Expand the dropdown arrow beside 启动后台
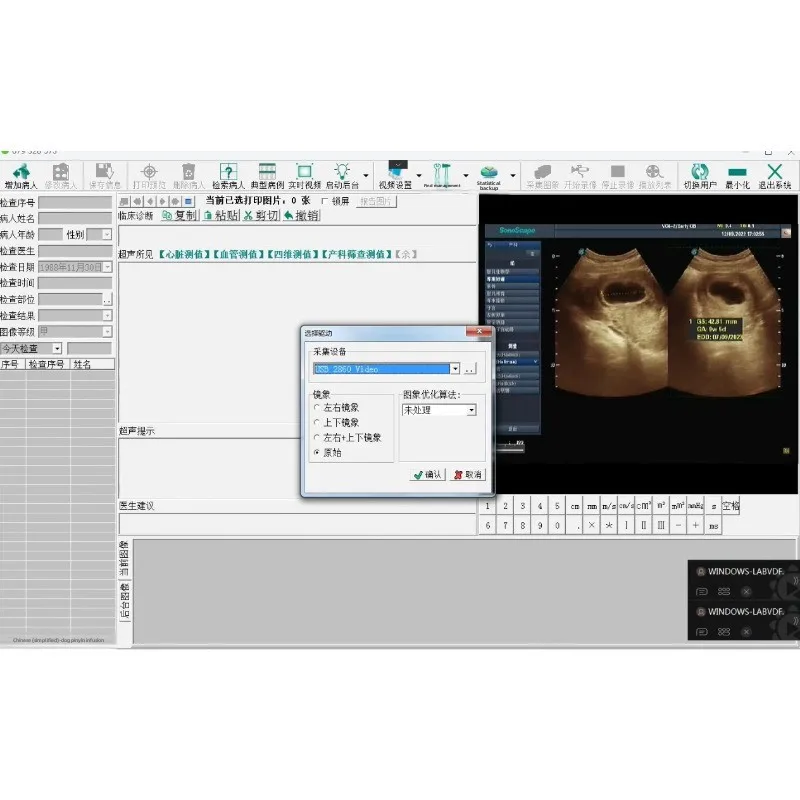The height and width of the screenshot is (800, 800). point(365,176)
